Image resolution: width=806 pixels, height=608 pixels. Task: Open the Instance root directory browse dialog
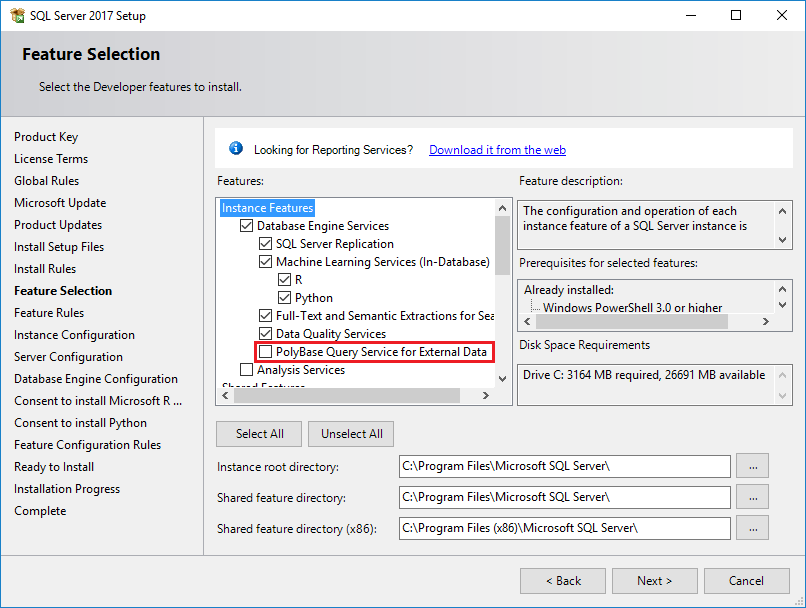point(753,466)
